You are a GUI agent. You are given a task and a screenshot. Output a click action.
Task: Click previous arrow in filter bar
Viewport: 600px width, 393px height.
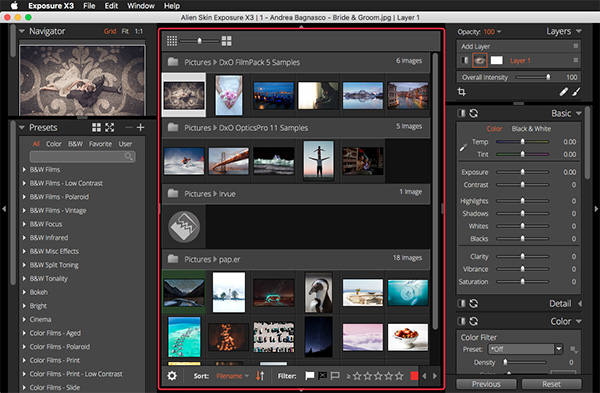point(424,376)
